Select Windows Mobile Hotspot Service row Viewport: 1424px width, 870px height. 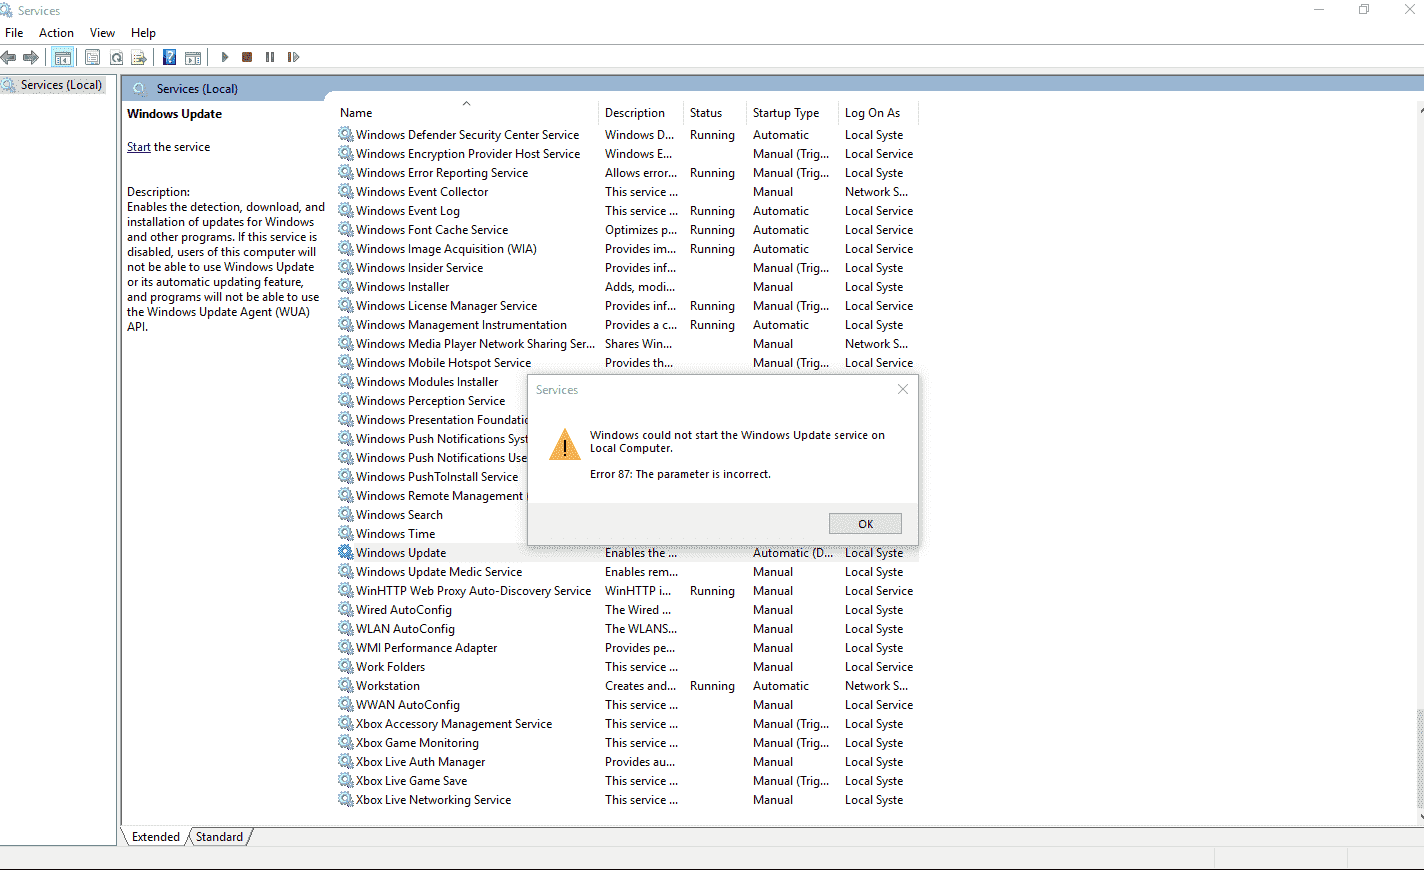(627, 363)
